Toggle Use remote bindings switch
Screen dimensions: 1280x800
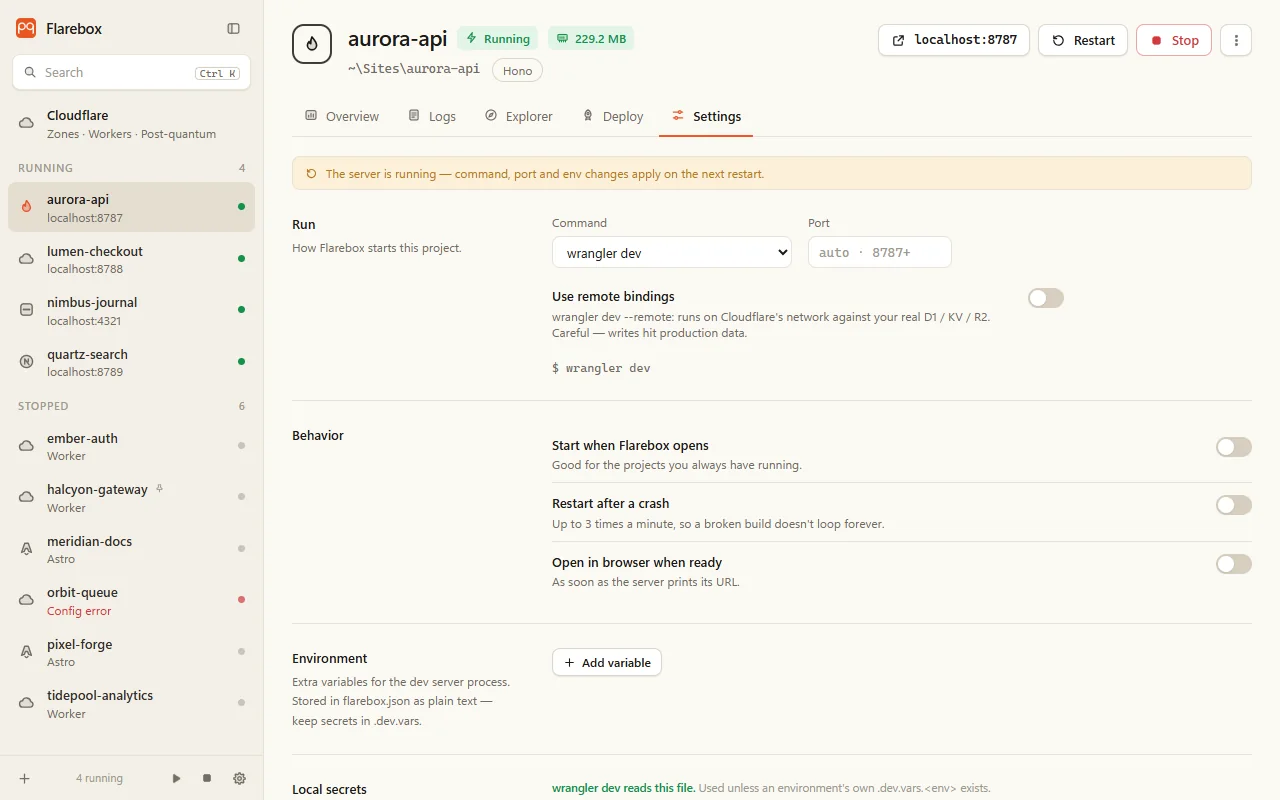[x=1046, y=298]
